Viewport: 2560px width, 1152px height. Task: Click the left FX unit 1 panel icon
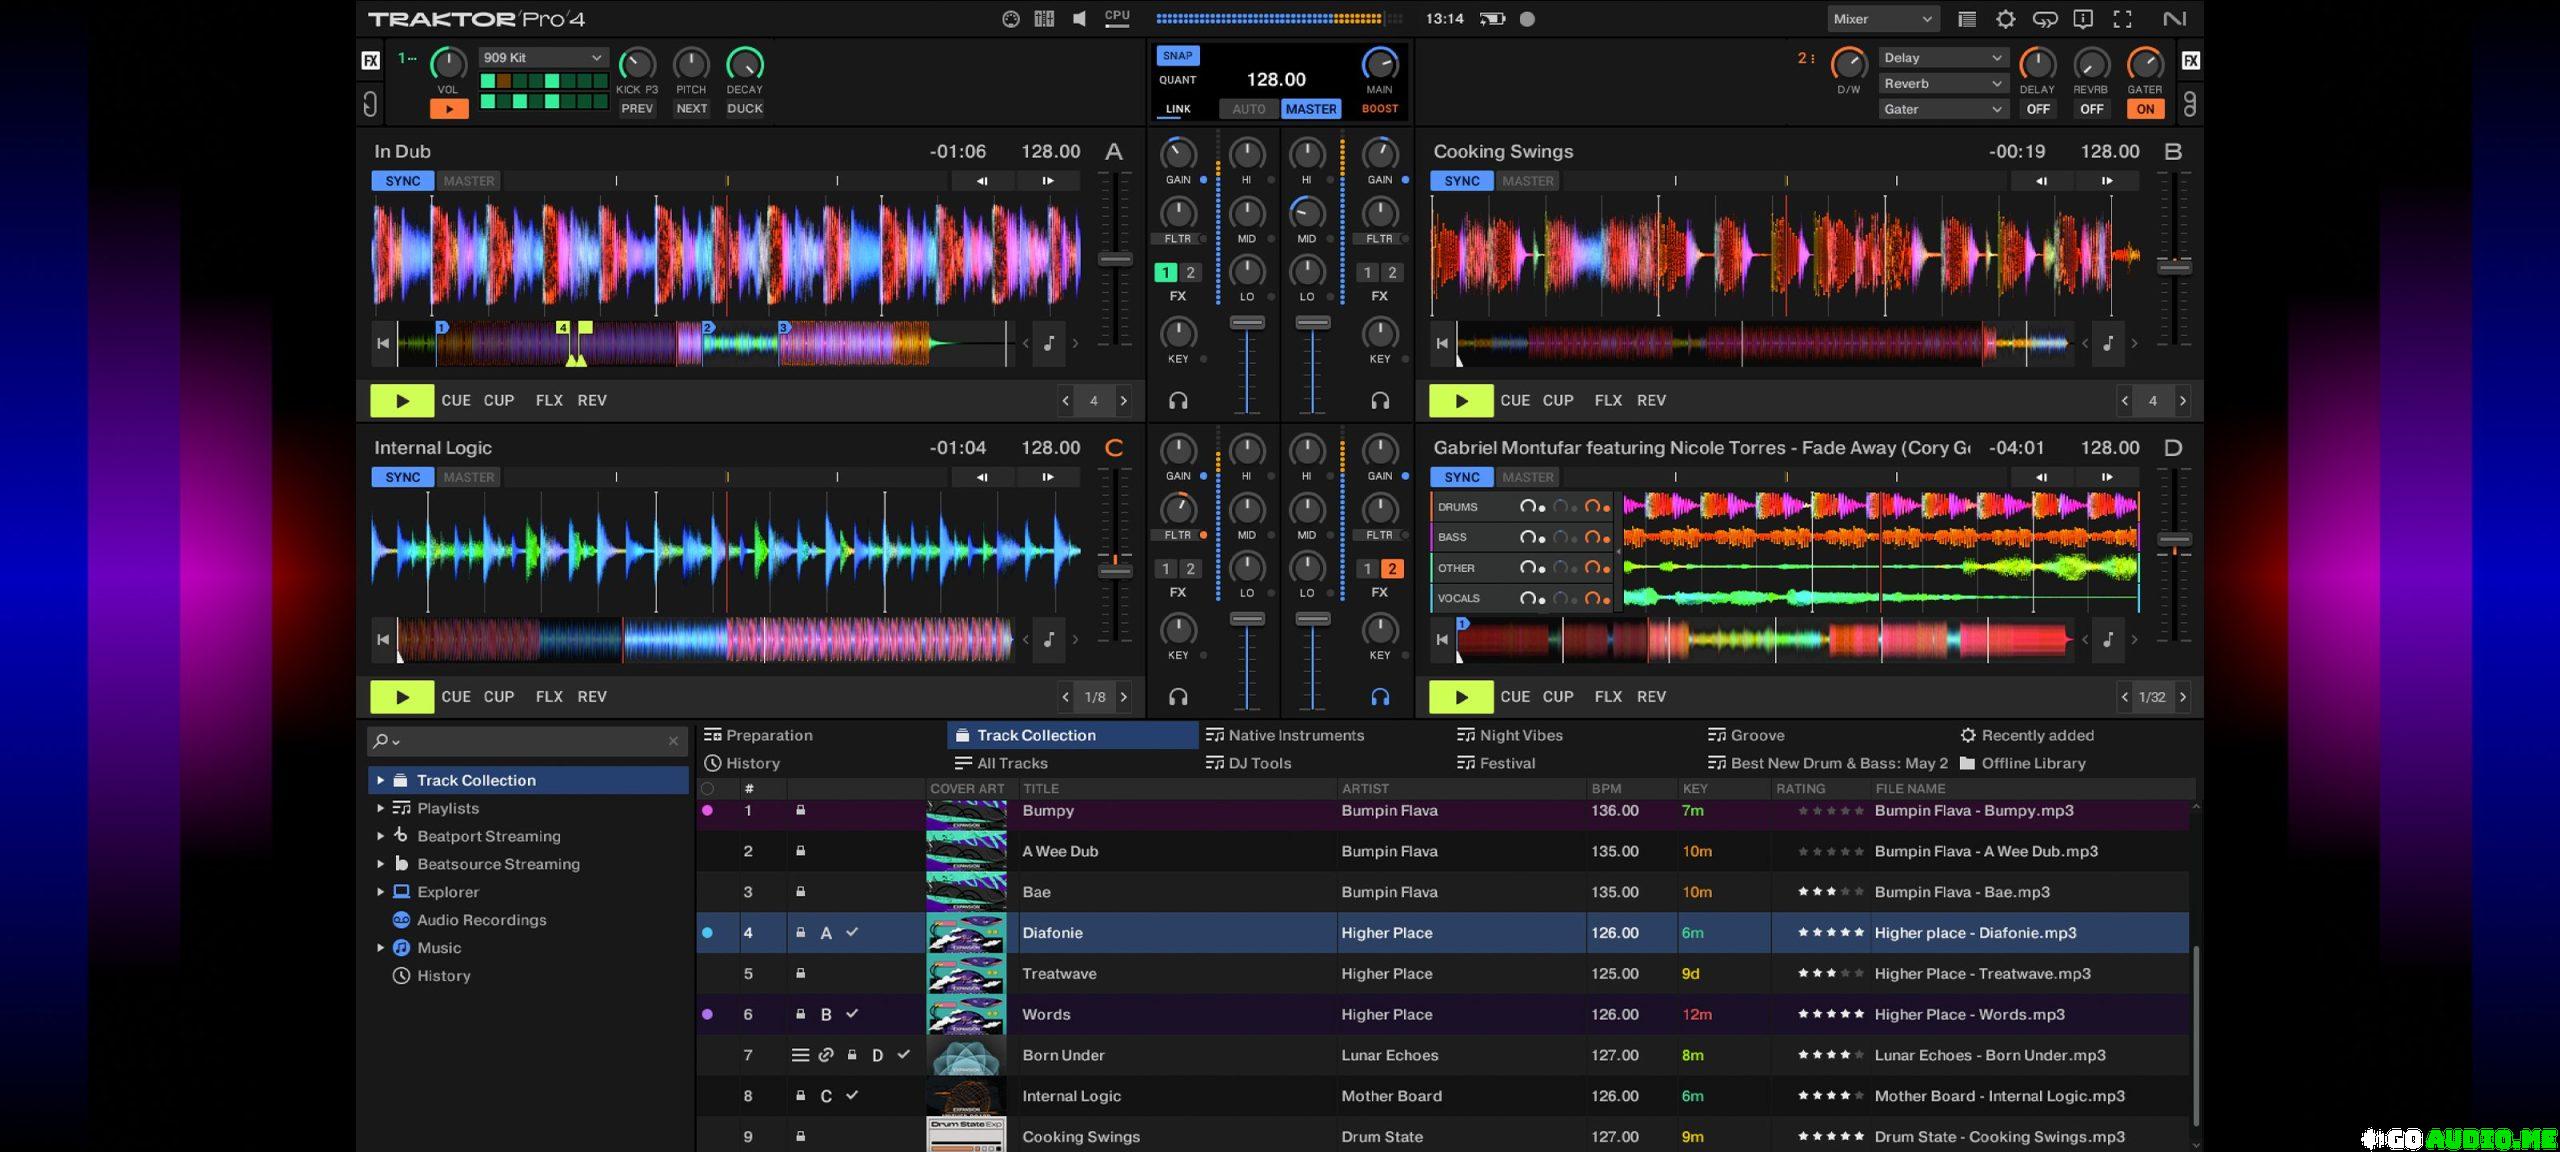click(x=370, y=61)
